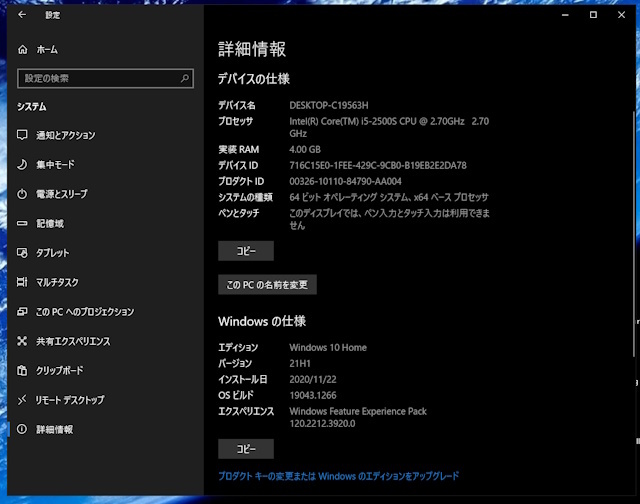
Task: Click the クリップボード clipboard icon
Action: point(22,371)
